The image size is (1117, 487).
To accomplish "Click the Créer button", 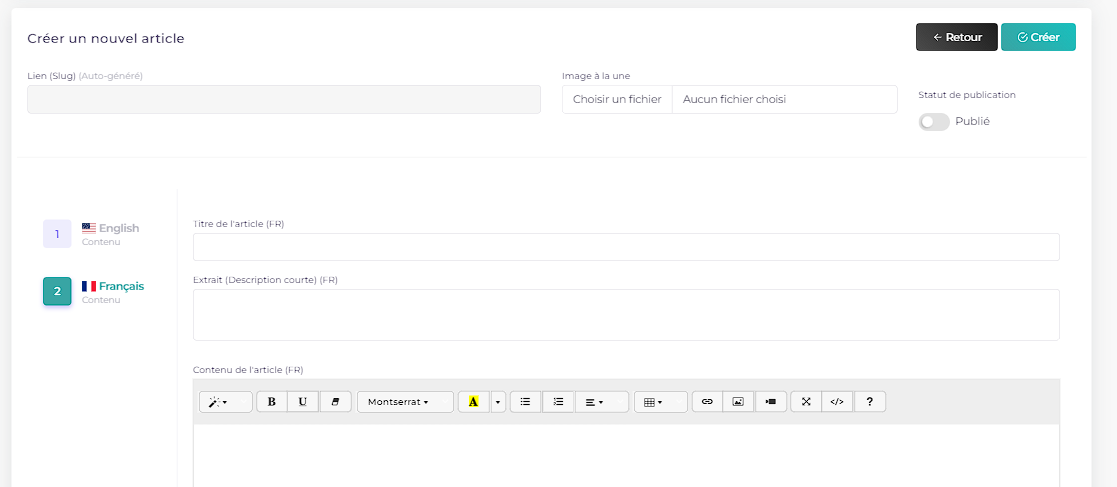I will point(1038,37).
